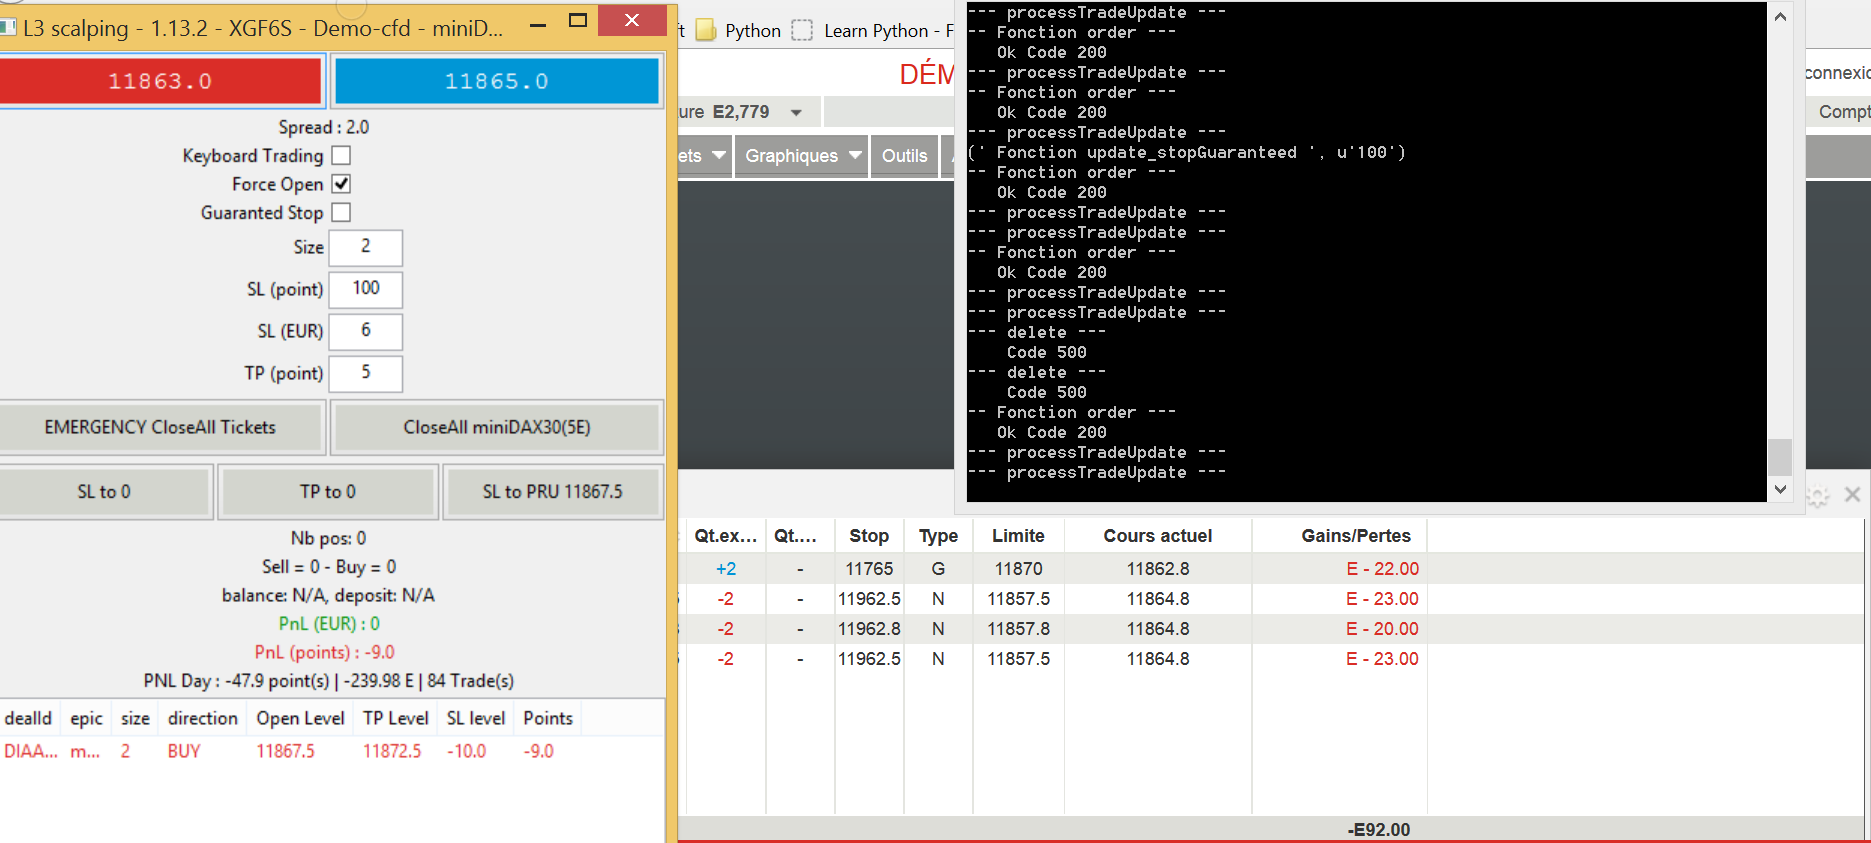Click the SL (point) input field
This screenshot has width=1871, height=843.
click(x=366, y=289)
